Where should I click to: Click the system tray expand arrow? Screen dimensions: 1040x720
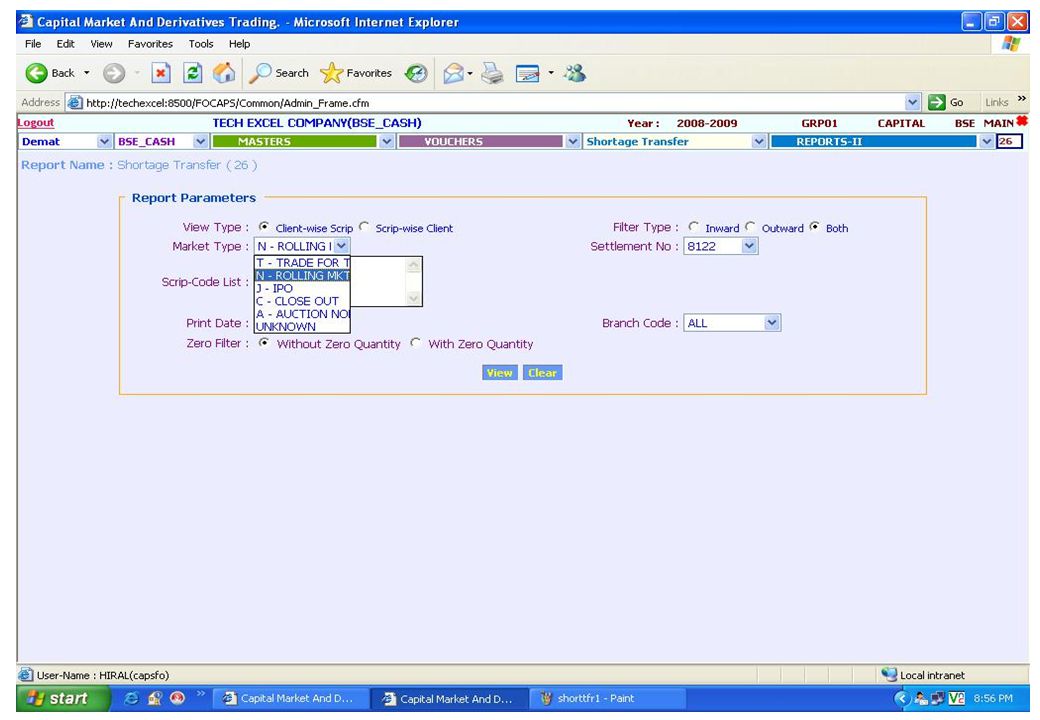pyautogui.click(x=901, y=698)
